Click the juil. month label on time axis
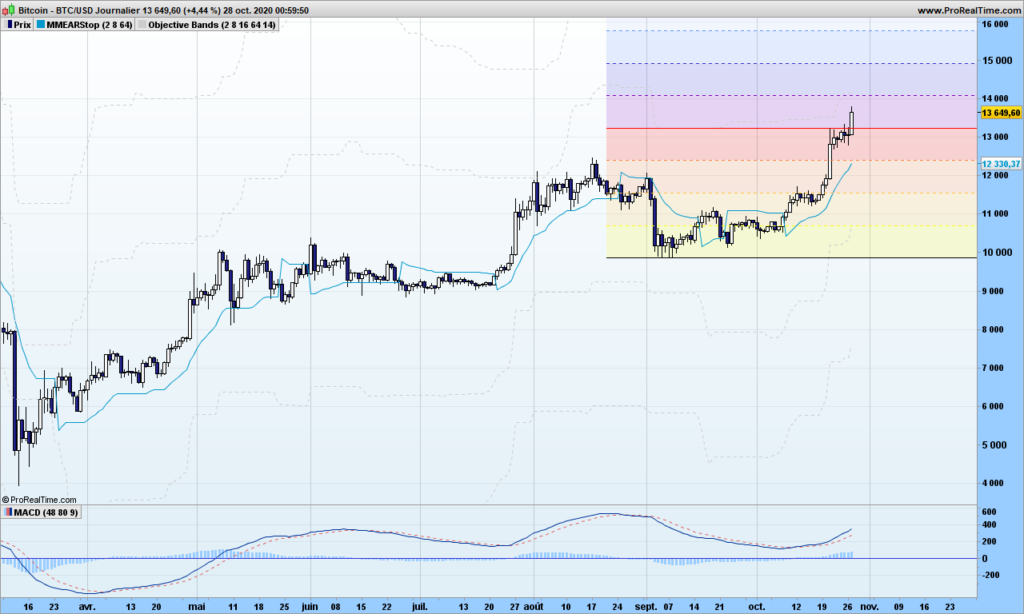Image resolution: width=1024 pixels, height=614 pixels. click(420, 607)
